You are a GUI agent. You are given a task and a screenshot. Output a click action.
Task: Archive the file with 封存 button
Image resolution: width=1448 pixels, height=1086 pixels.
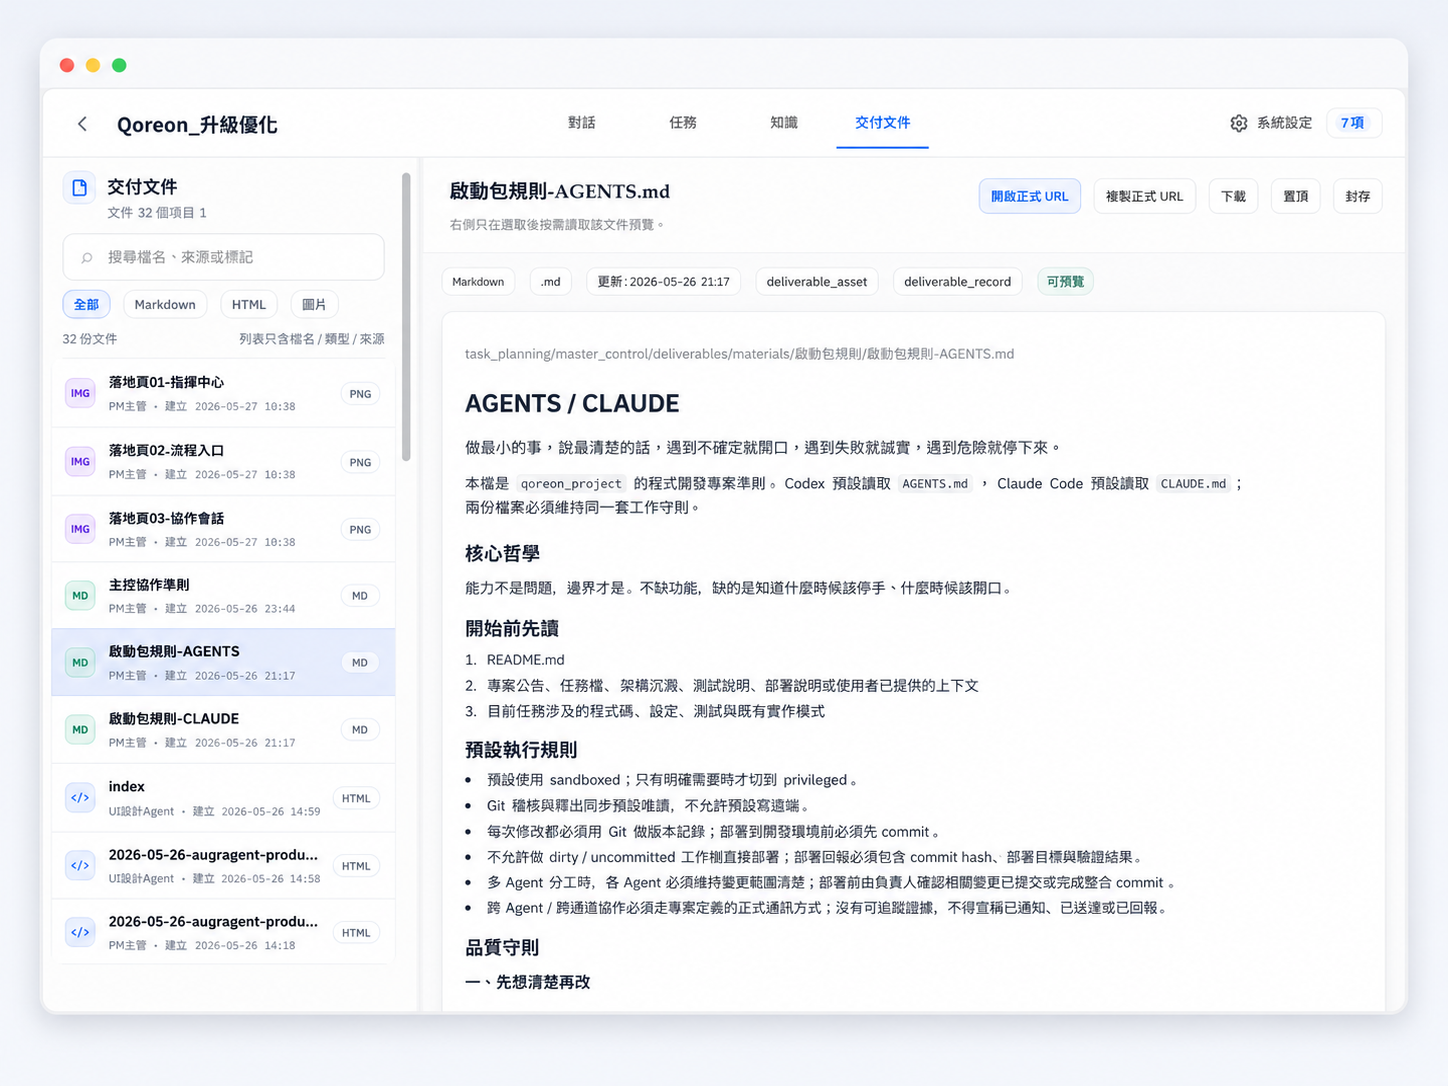[1358, 196]
